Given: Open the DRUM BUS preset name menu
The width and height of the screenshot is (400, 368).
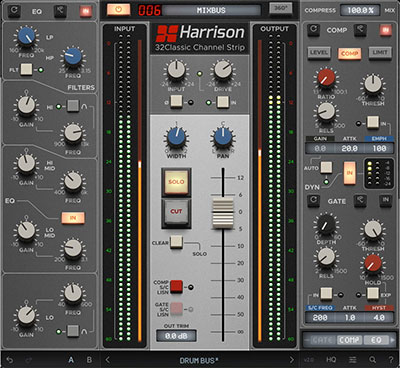Looking at the screenshot, I should click(x=198, y=360).
